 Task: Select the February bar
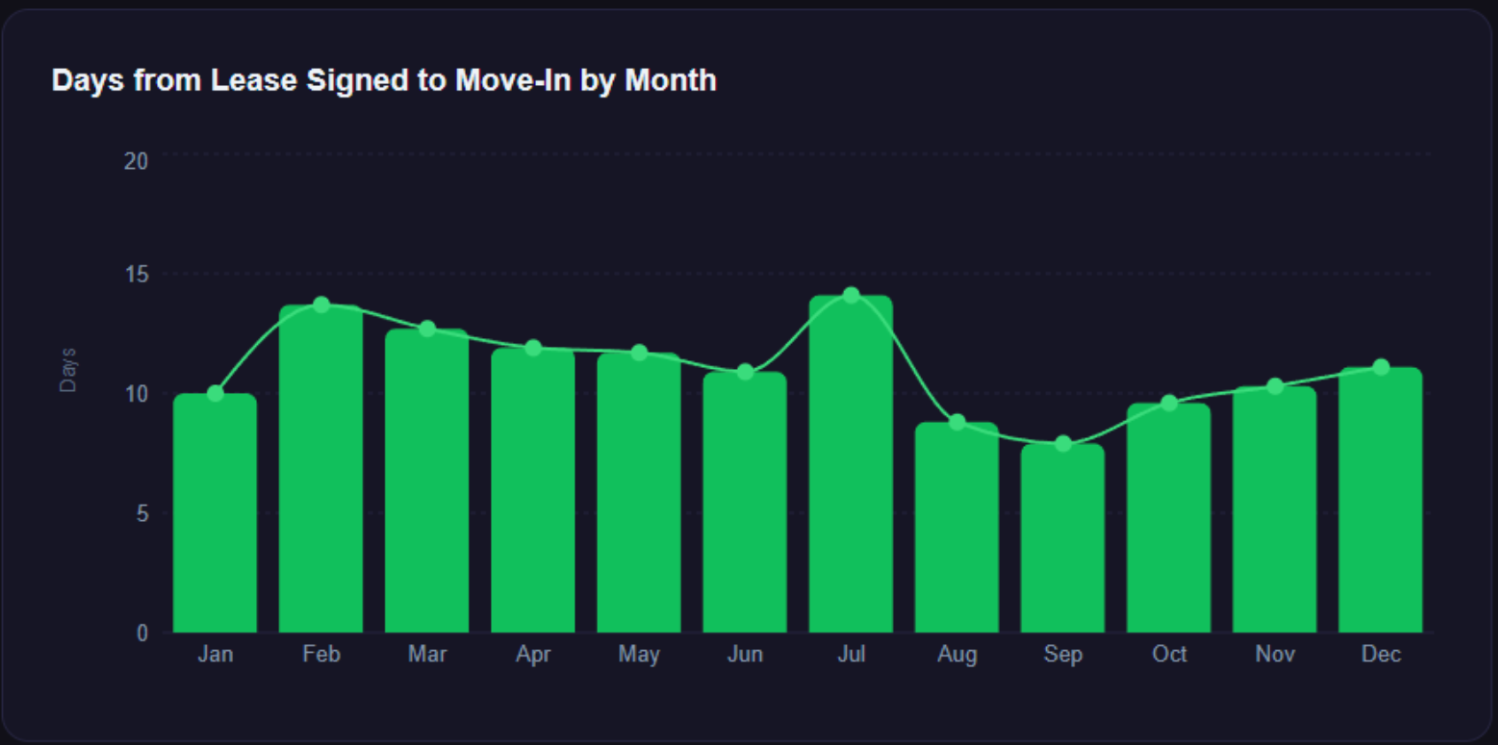click(x=321, y=470)
